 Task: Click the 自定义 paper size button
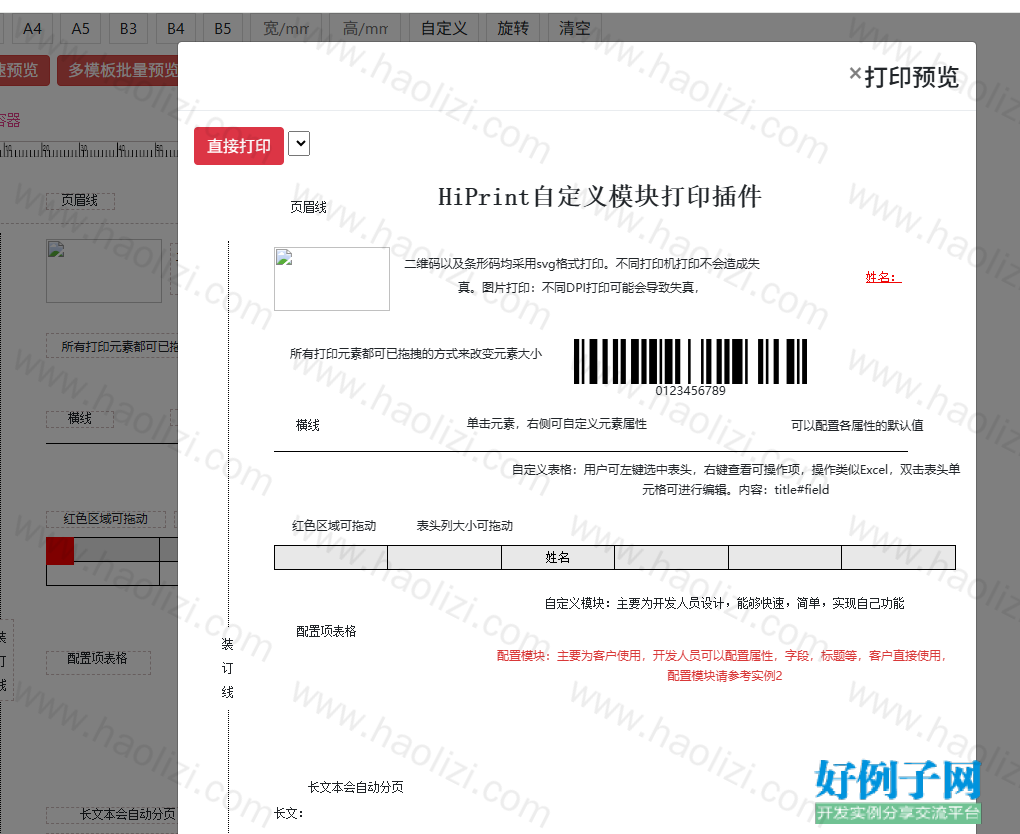(x=444, y=29)
